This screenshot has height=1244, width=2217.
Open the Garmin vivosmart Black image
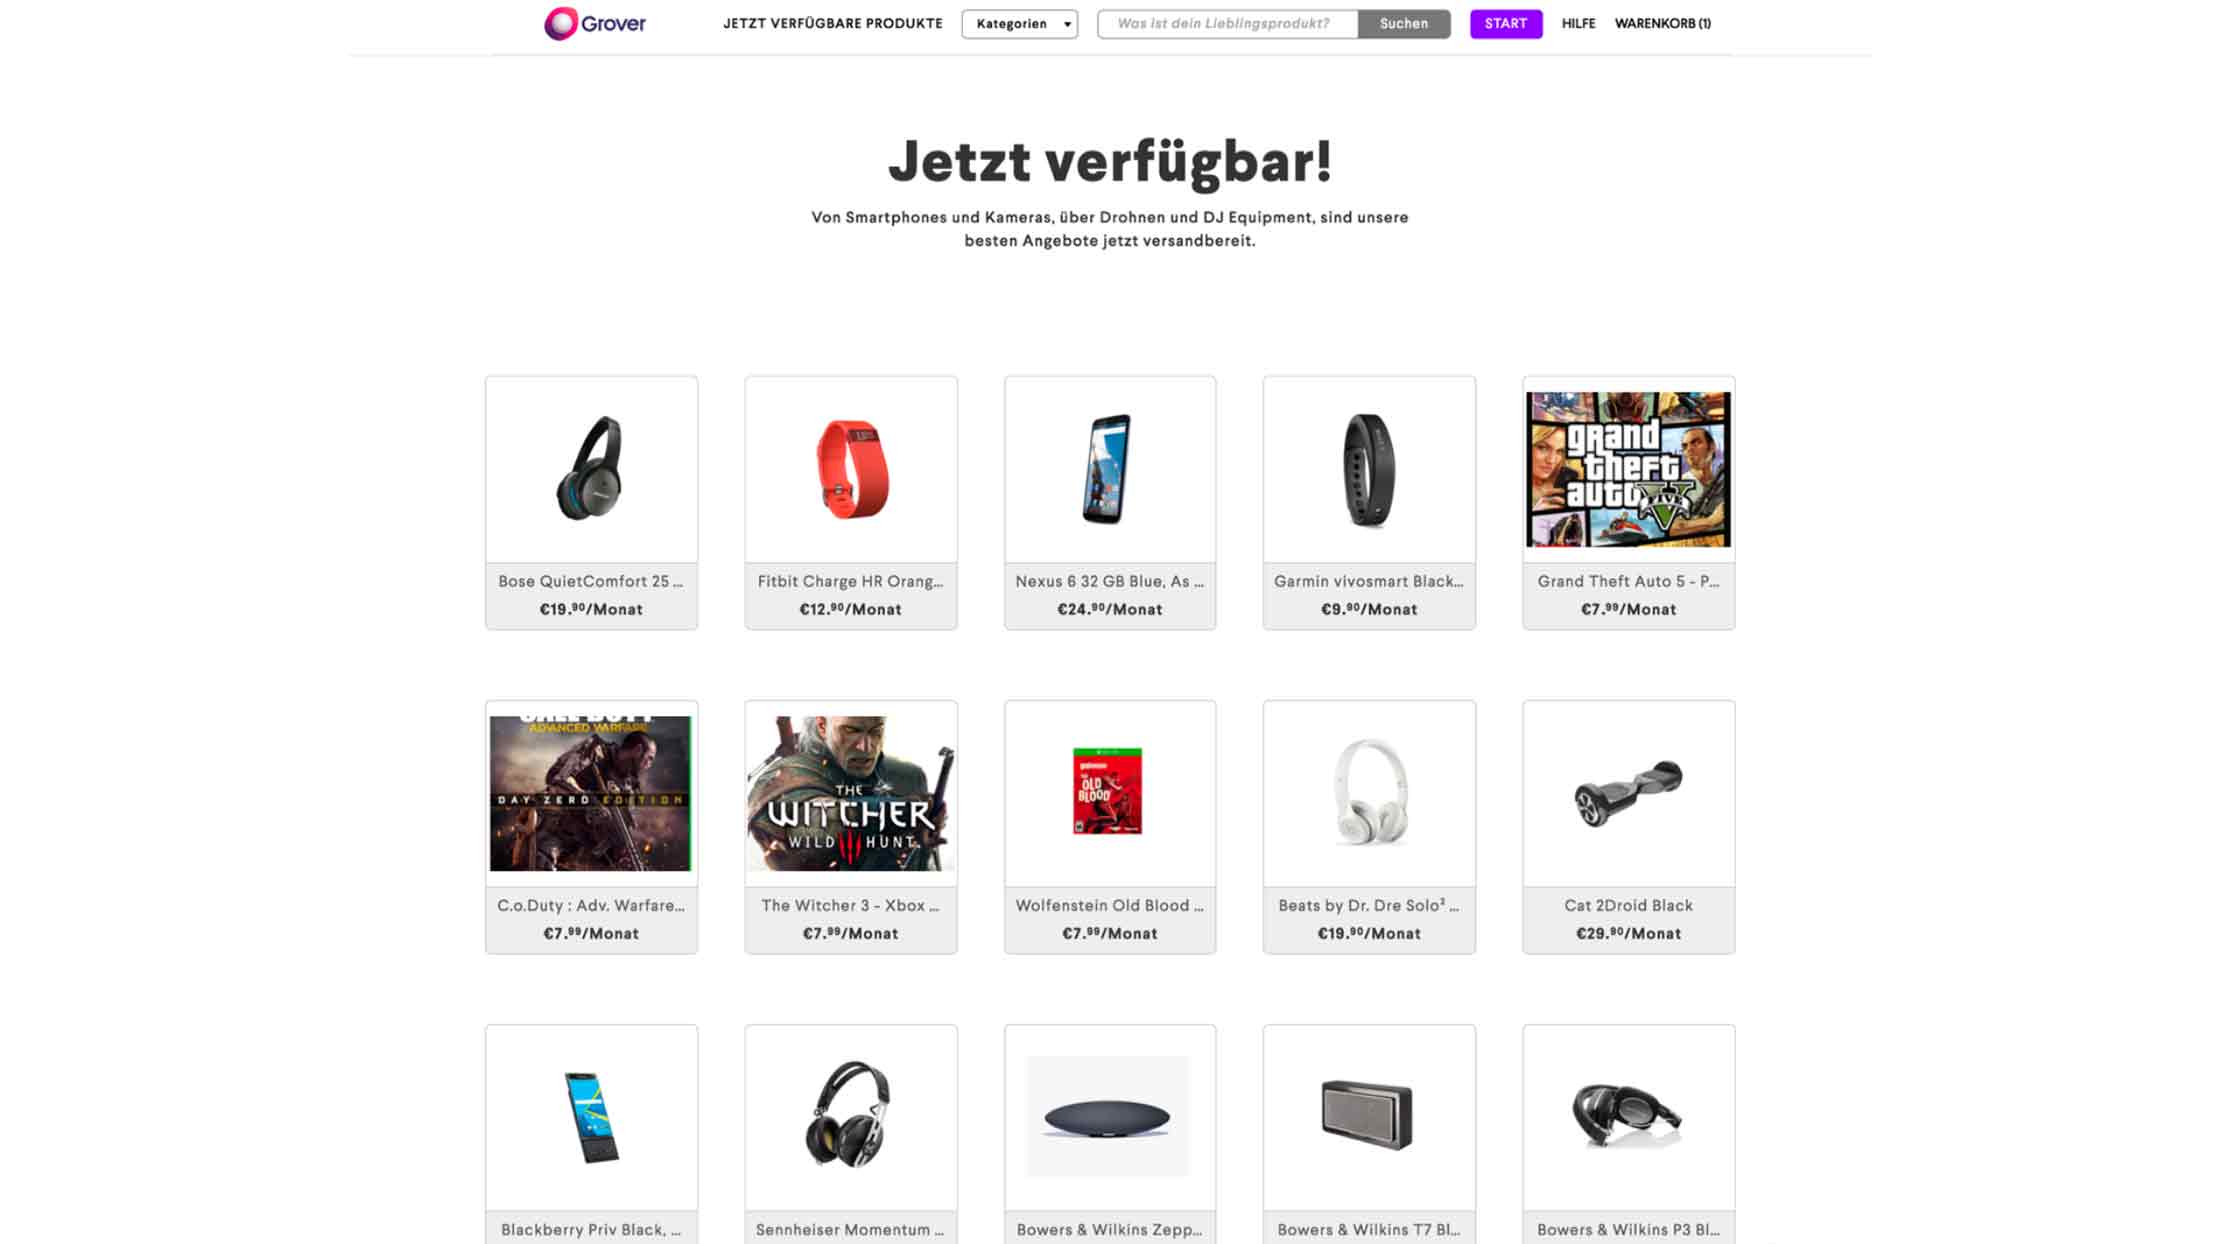tap(1369, 469)
